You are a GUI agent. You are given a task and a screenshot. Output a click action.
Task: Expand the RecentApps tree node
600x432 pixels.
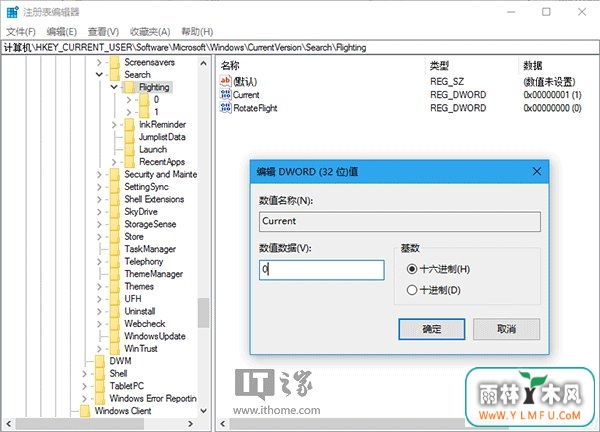[114, 162]
